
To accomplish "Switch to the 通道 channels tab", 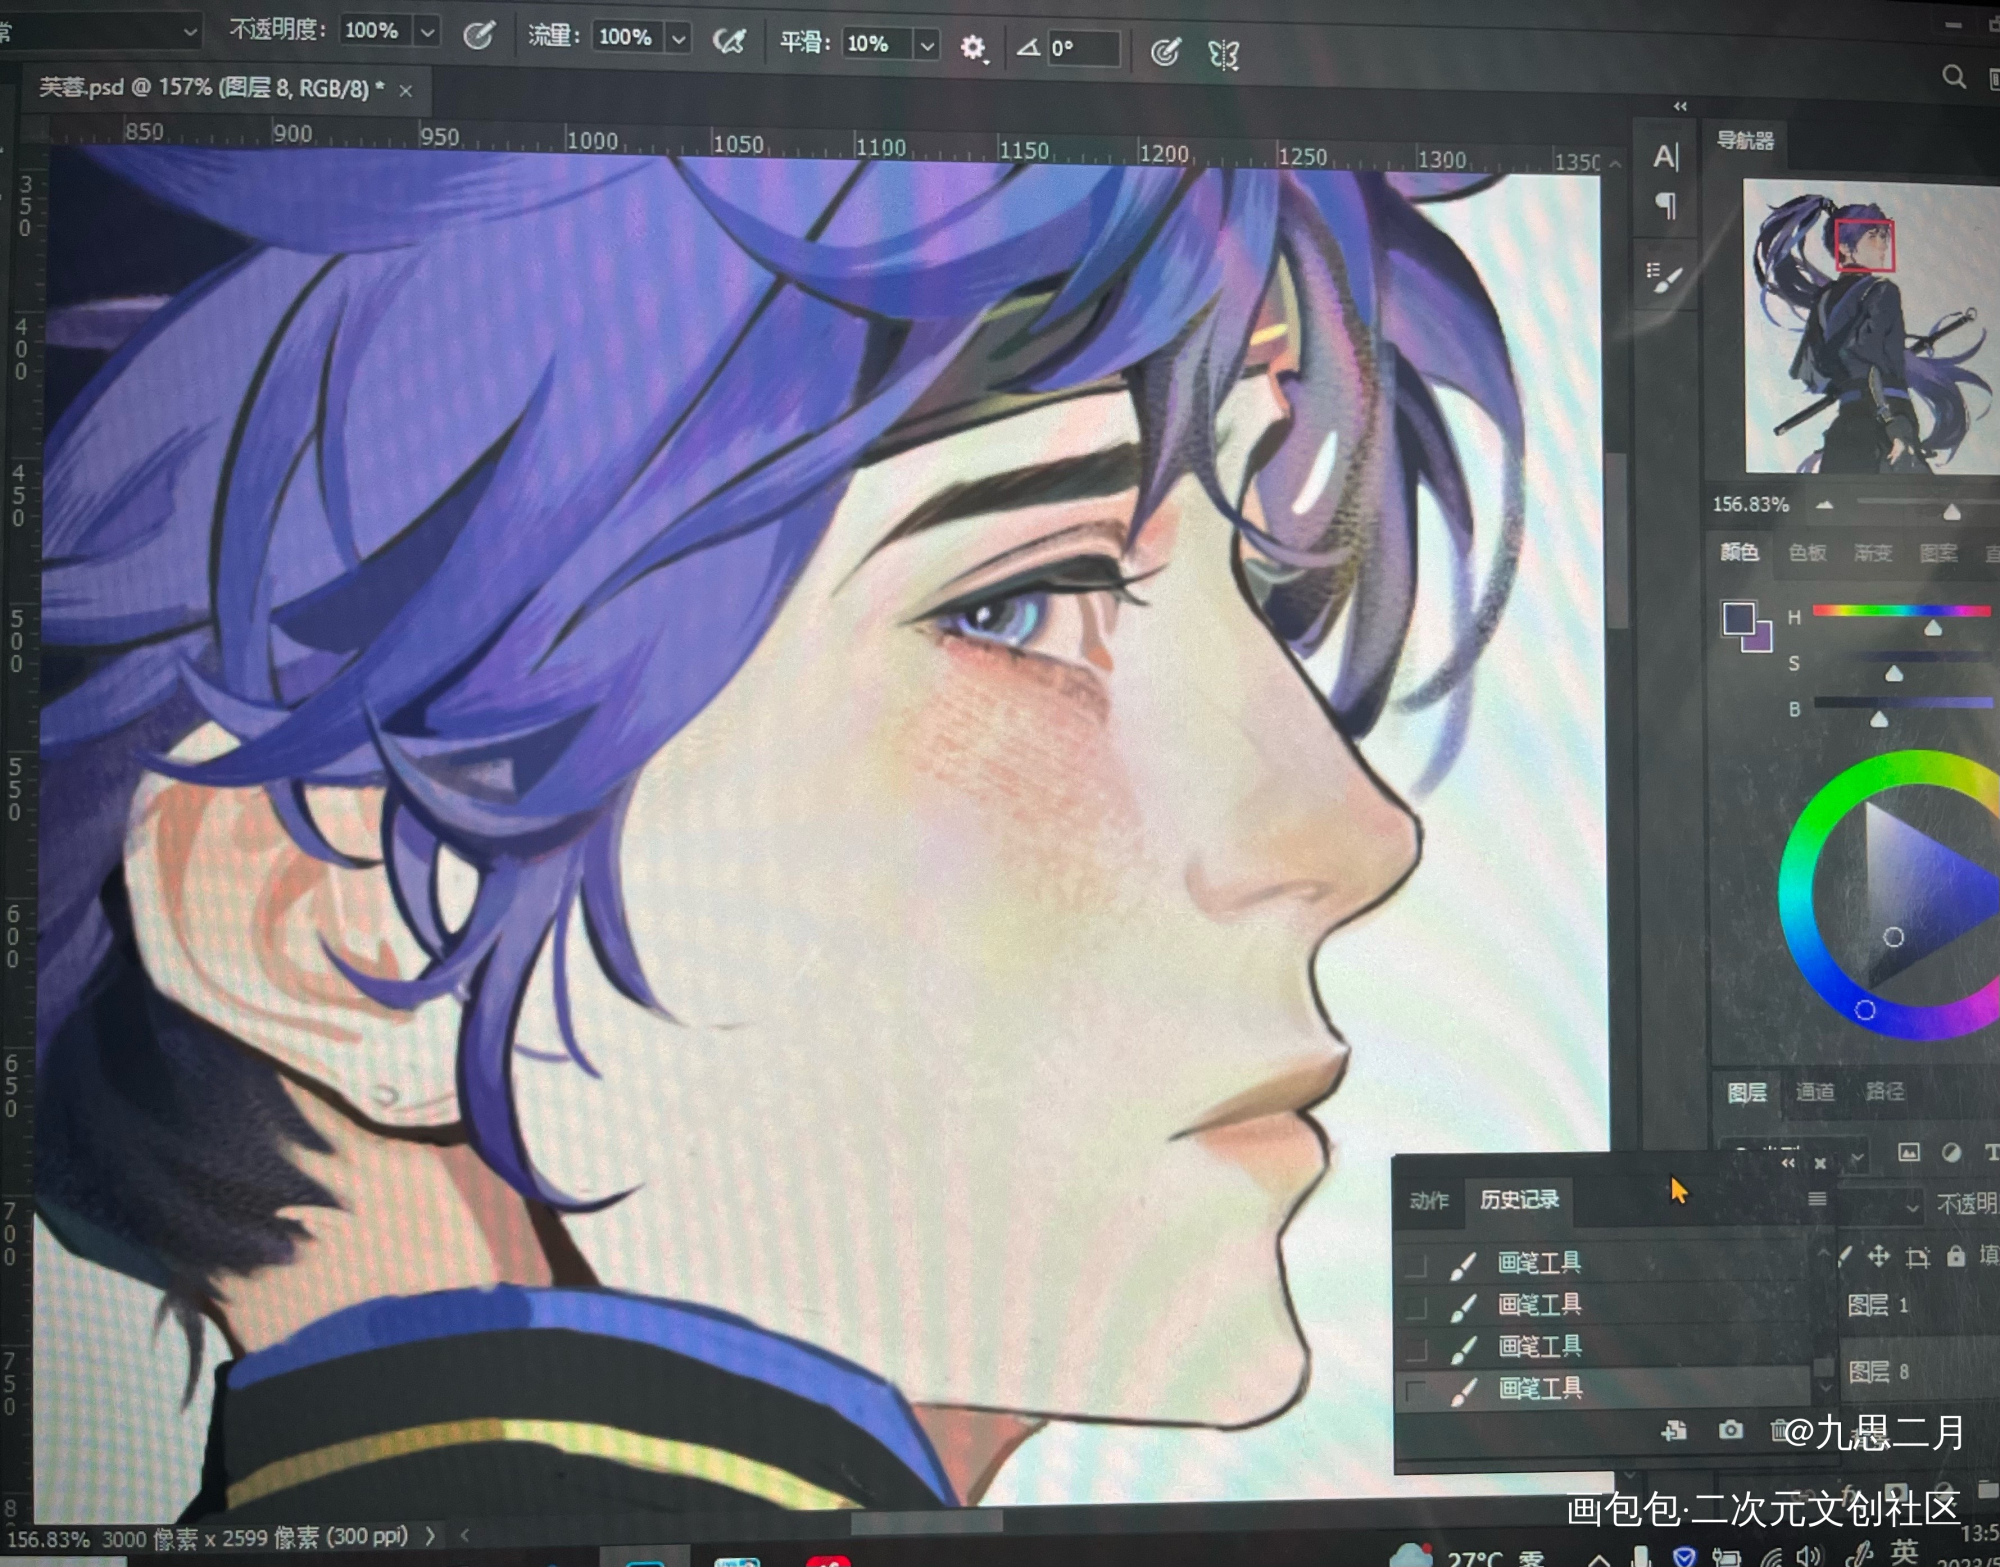I will (x=1815, y=1091).
